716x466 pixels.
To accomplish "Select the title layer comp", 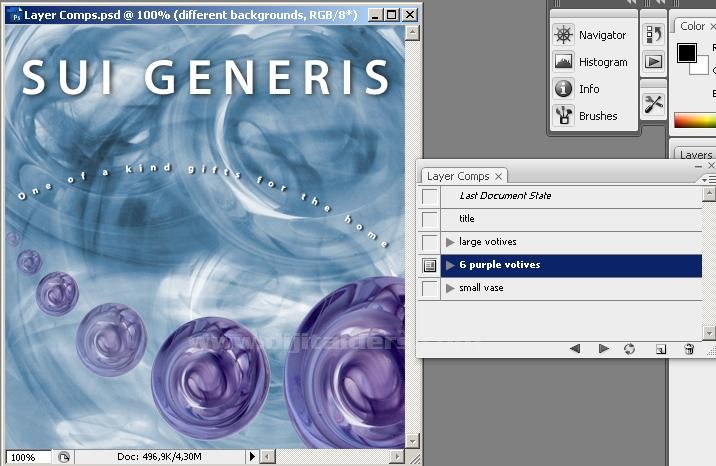I will (571, 220).
